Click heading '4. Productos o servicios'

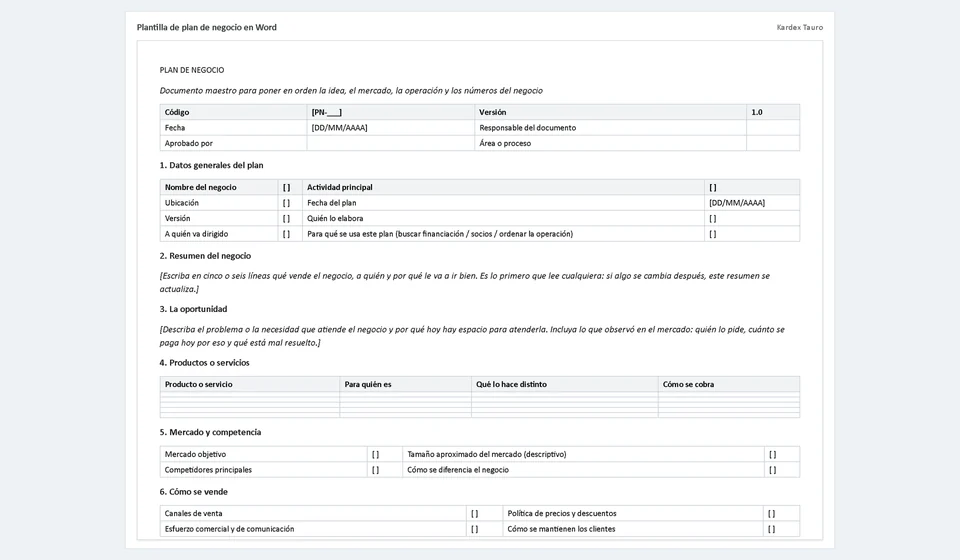click(x=204, y=362)
